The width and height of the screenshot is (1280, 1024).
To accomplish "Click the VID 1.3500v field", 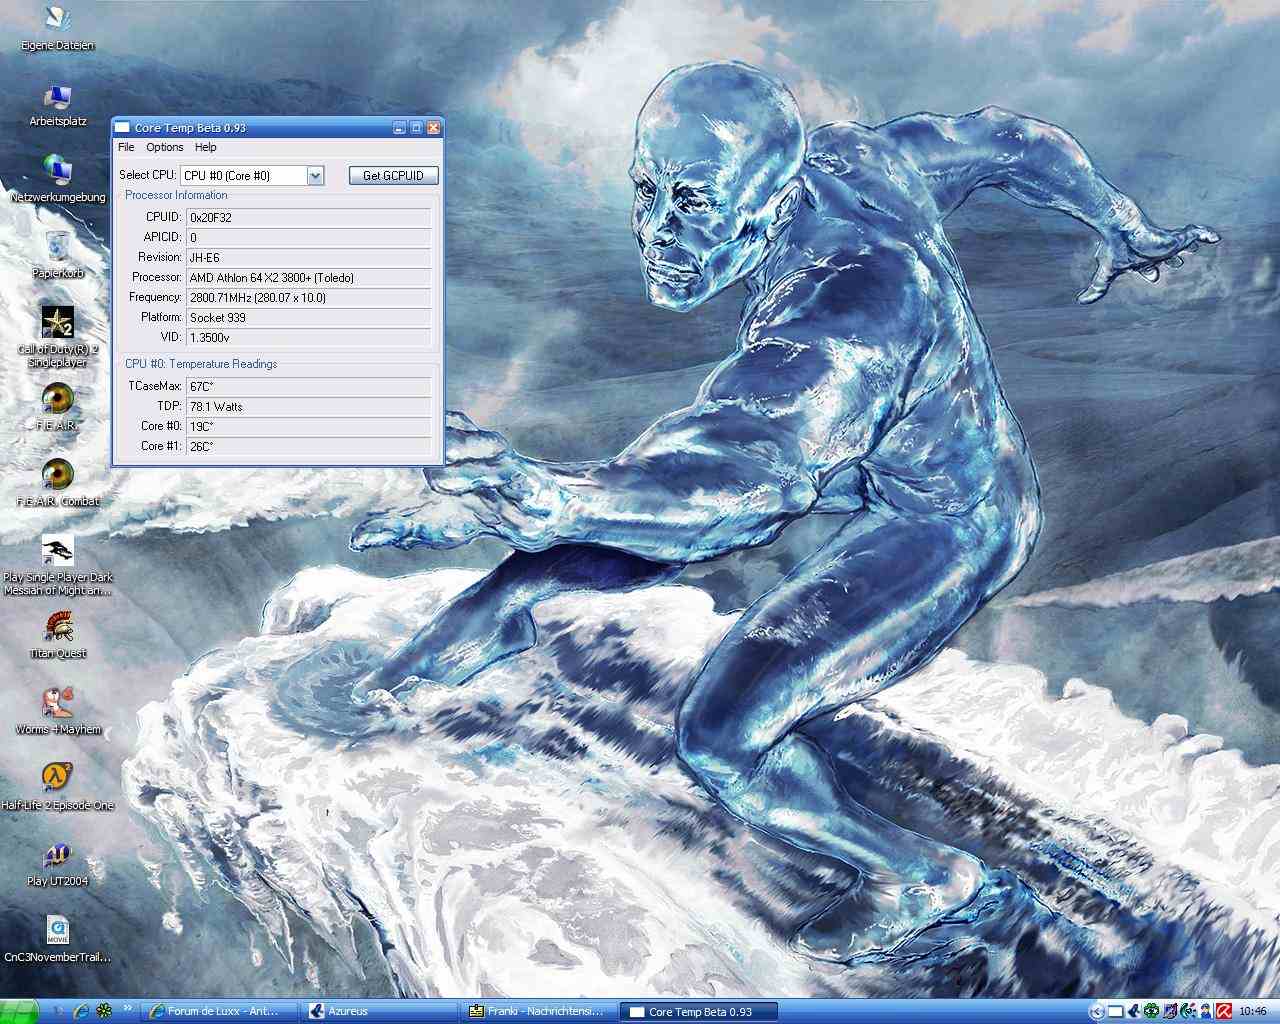I will (308, 337).
